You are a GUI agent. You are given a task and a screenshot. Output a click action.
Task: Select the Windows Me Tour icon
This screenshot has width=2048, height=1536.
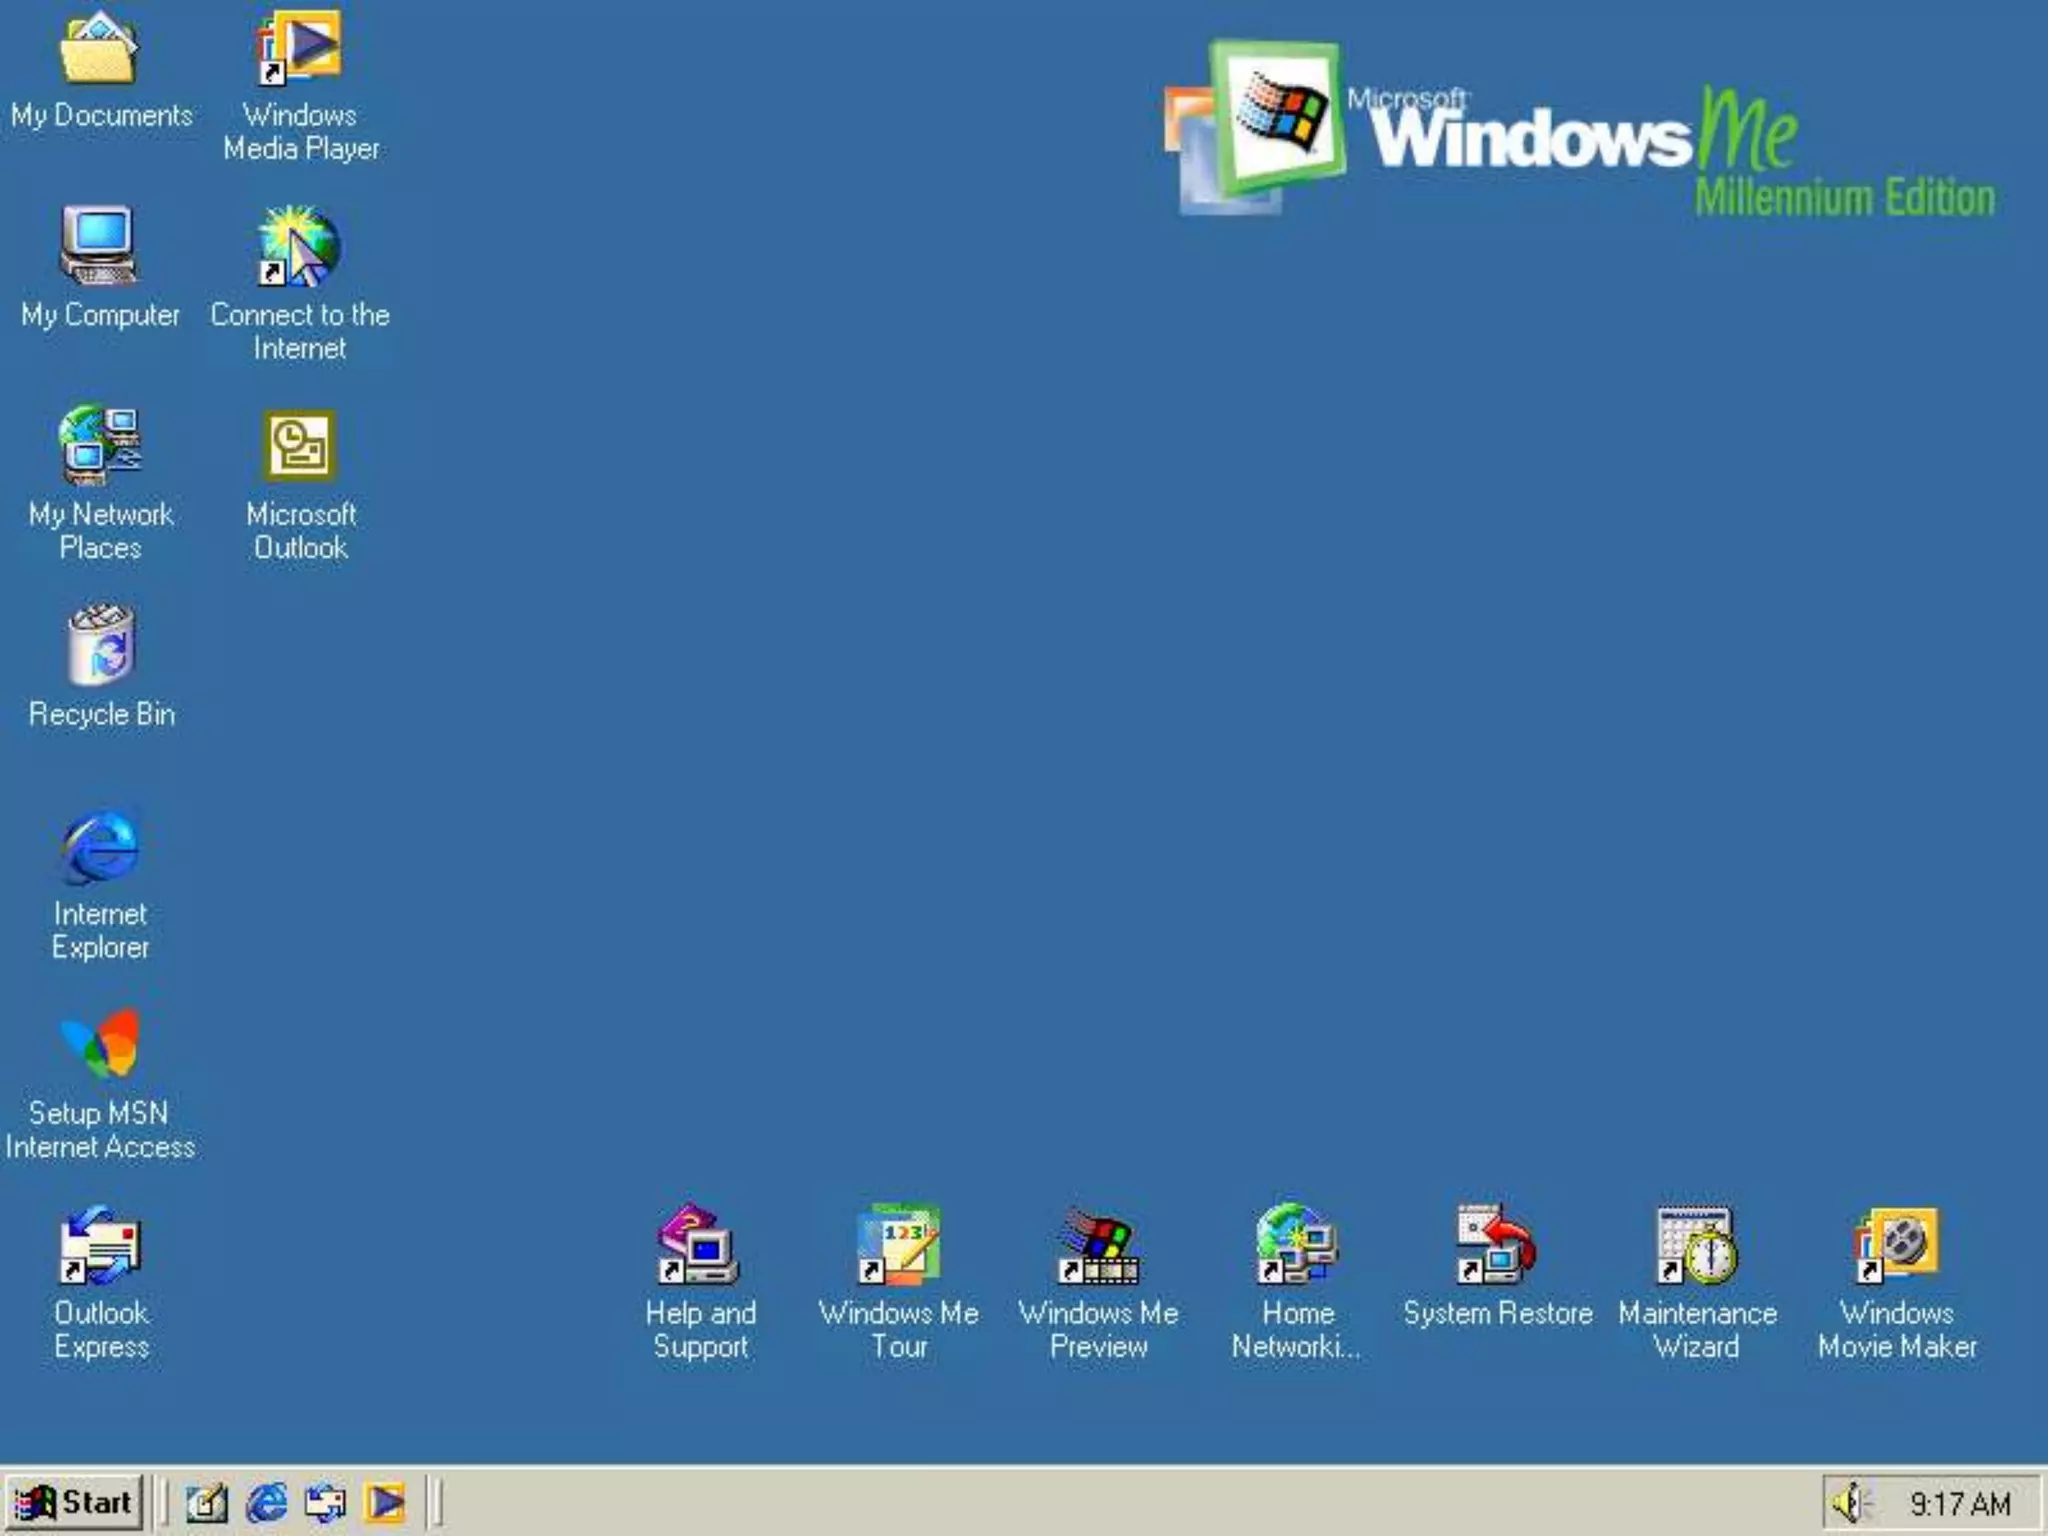[x=899, y=1246]
